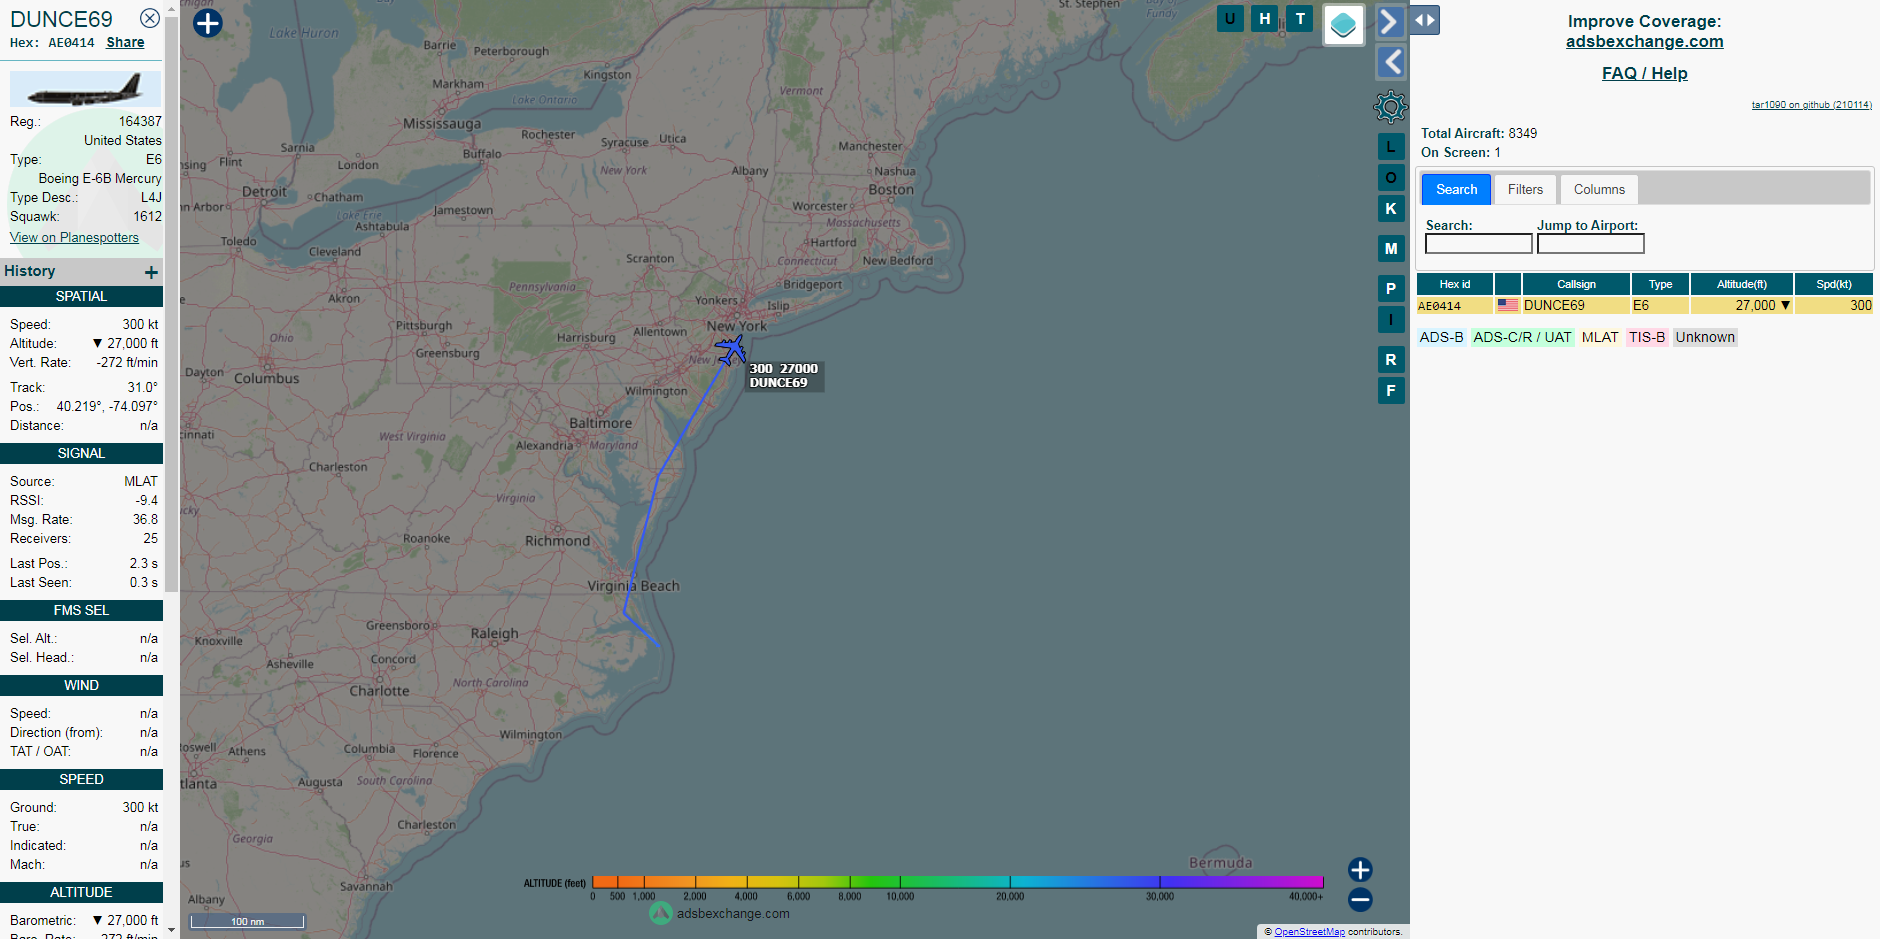Open the Boeing E-6B aircraft photo thumbnail
This screenshot has height=939, width=1880.
click(85, 89)
